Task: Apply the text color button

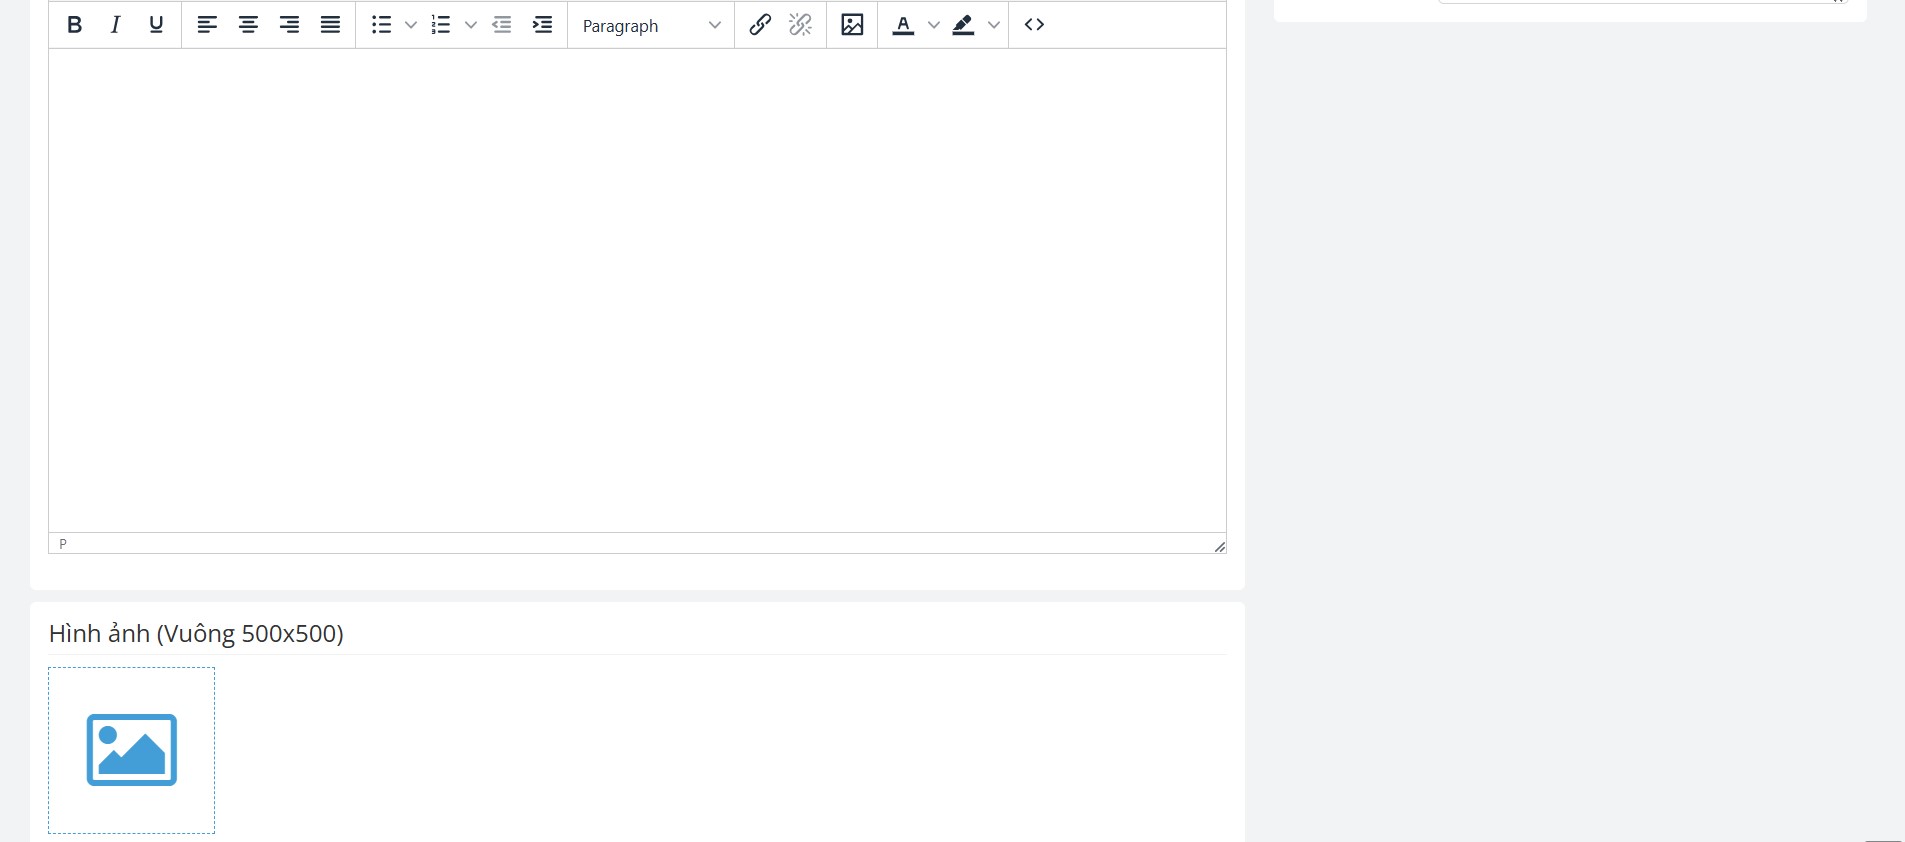Action: click(903, 25)
